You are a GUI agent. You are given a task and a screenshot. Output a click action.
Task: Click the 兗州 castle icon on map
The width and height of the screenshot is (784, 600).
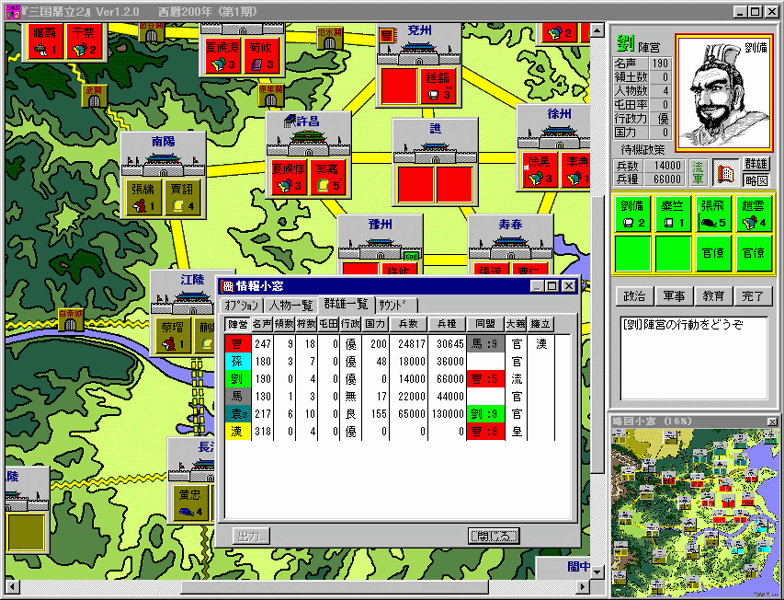418,52
